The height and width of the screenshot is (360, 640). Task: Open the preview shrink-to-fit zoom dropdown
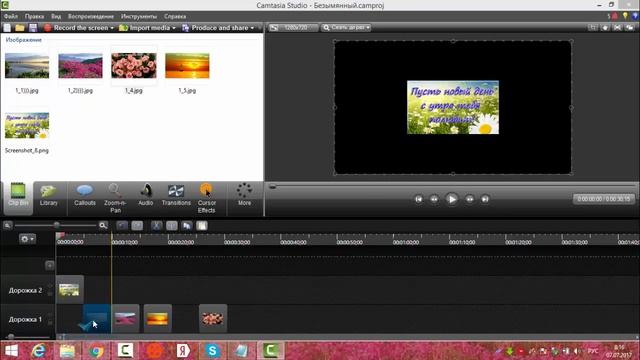tap(346, 27)
